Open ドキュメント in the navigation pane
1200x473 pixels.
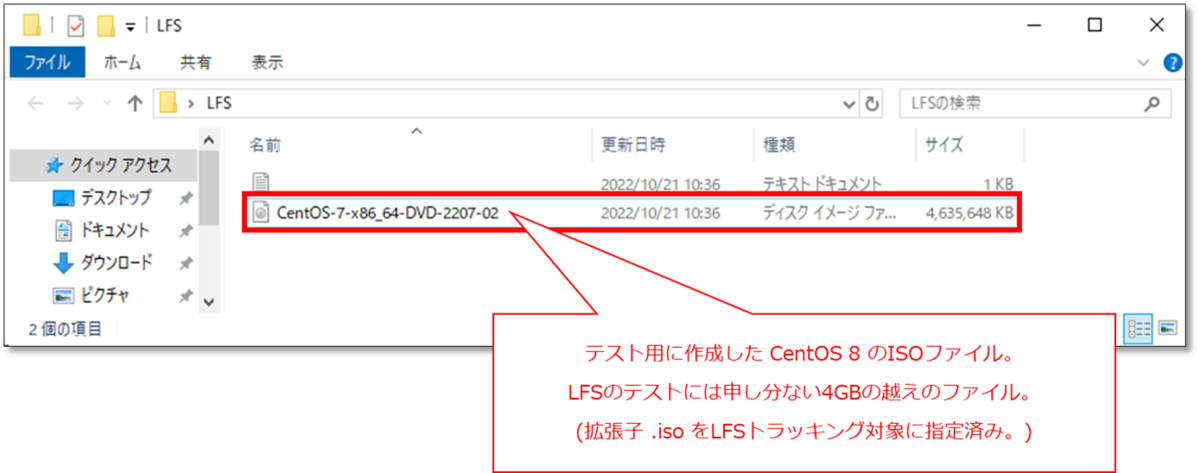(115, 231)
